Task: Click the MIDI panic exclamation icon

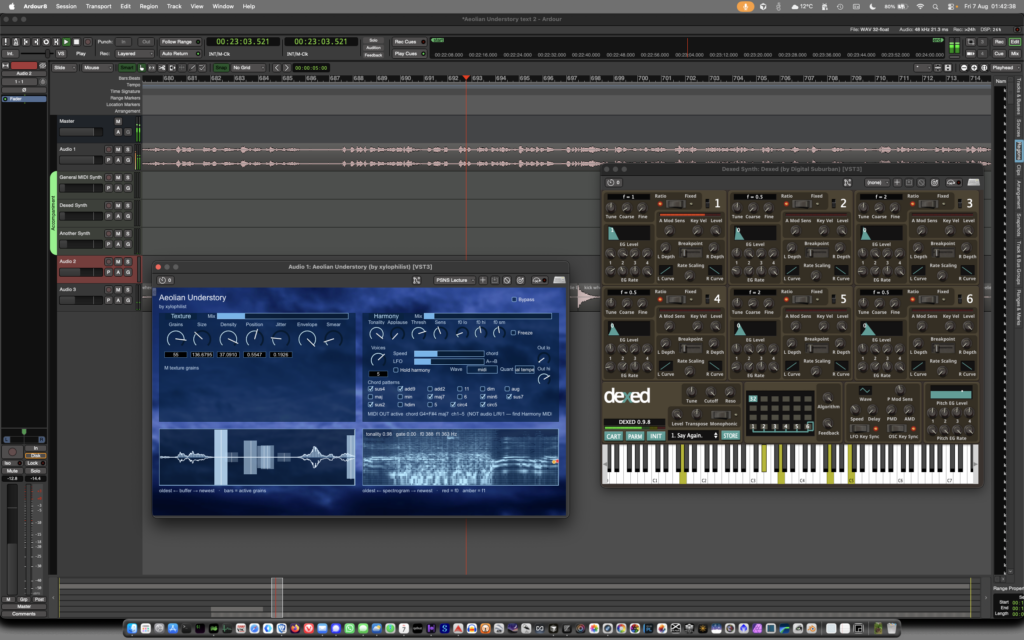Action: [x=6, y=42]
